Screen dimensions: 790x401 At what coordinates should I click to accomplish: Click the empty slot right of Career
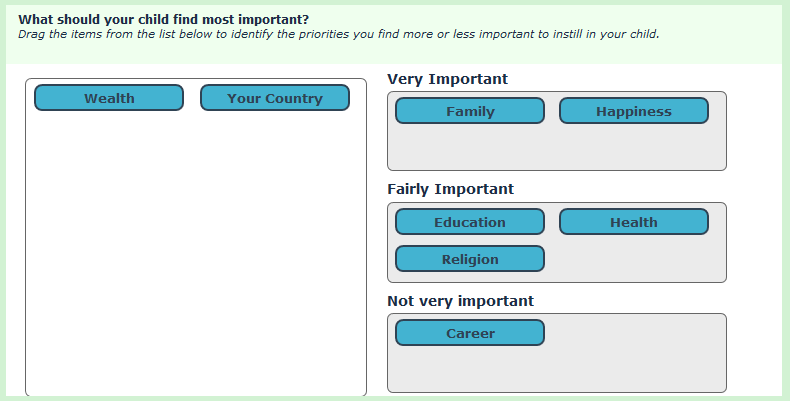(x=634, y=333)
